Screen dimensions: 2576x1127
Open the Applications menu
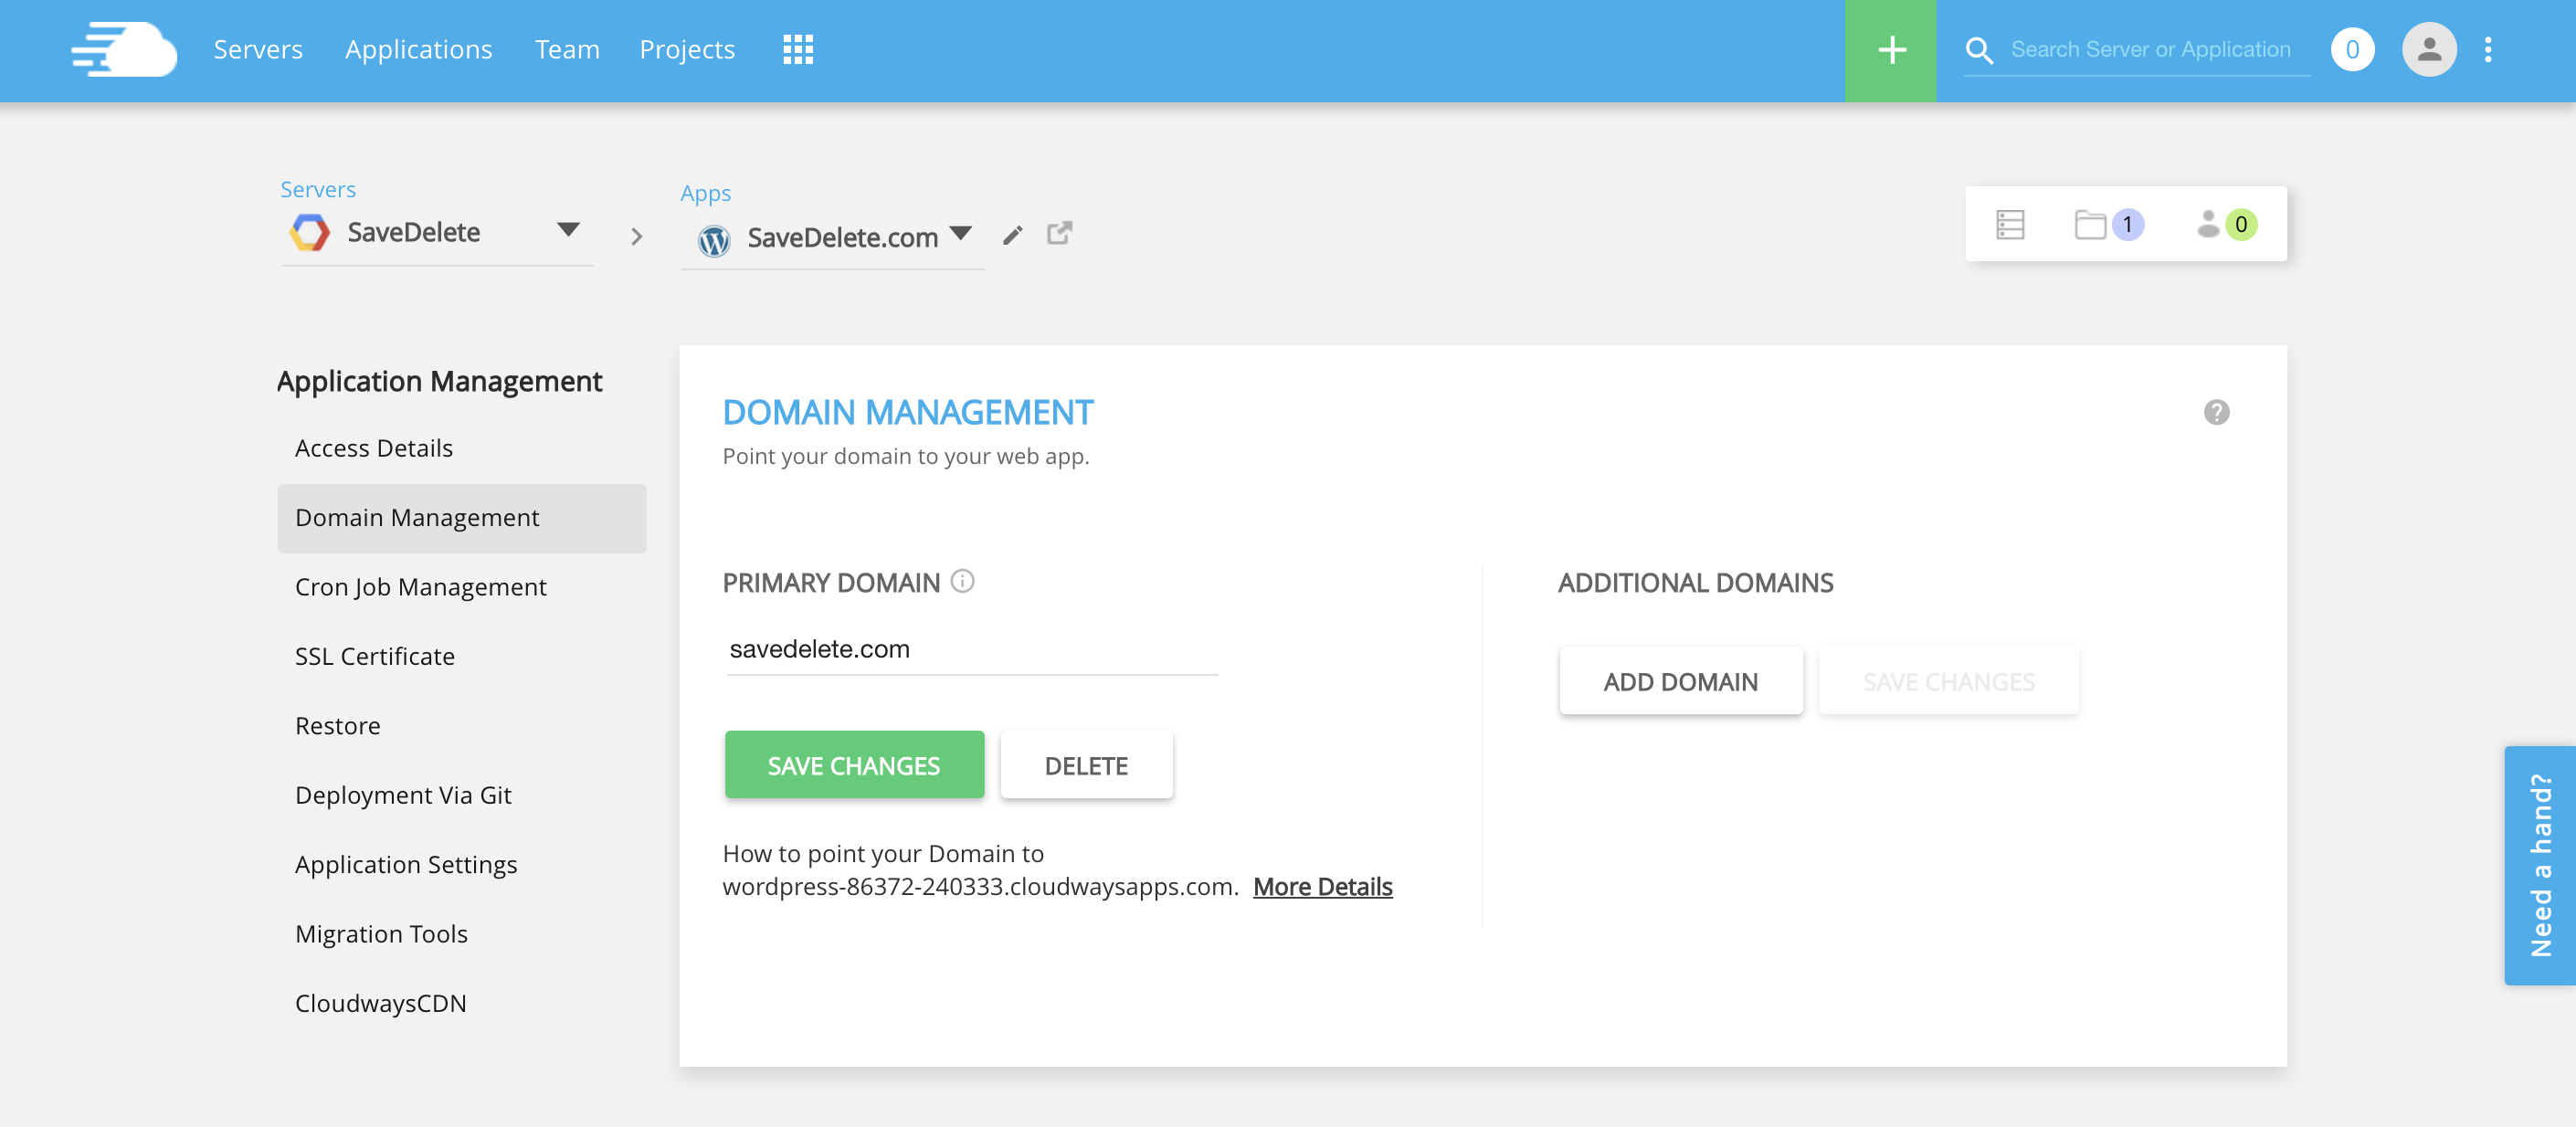pyautogui.click(x=418, y=49)
